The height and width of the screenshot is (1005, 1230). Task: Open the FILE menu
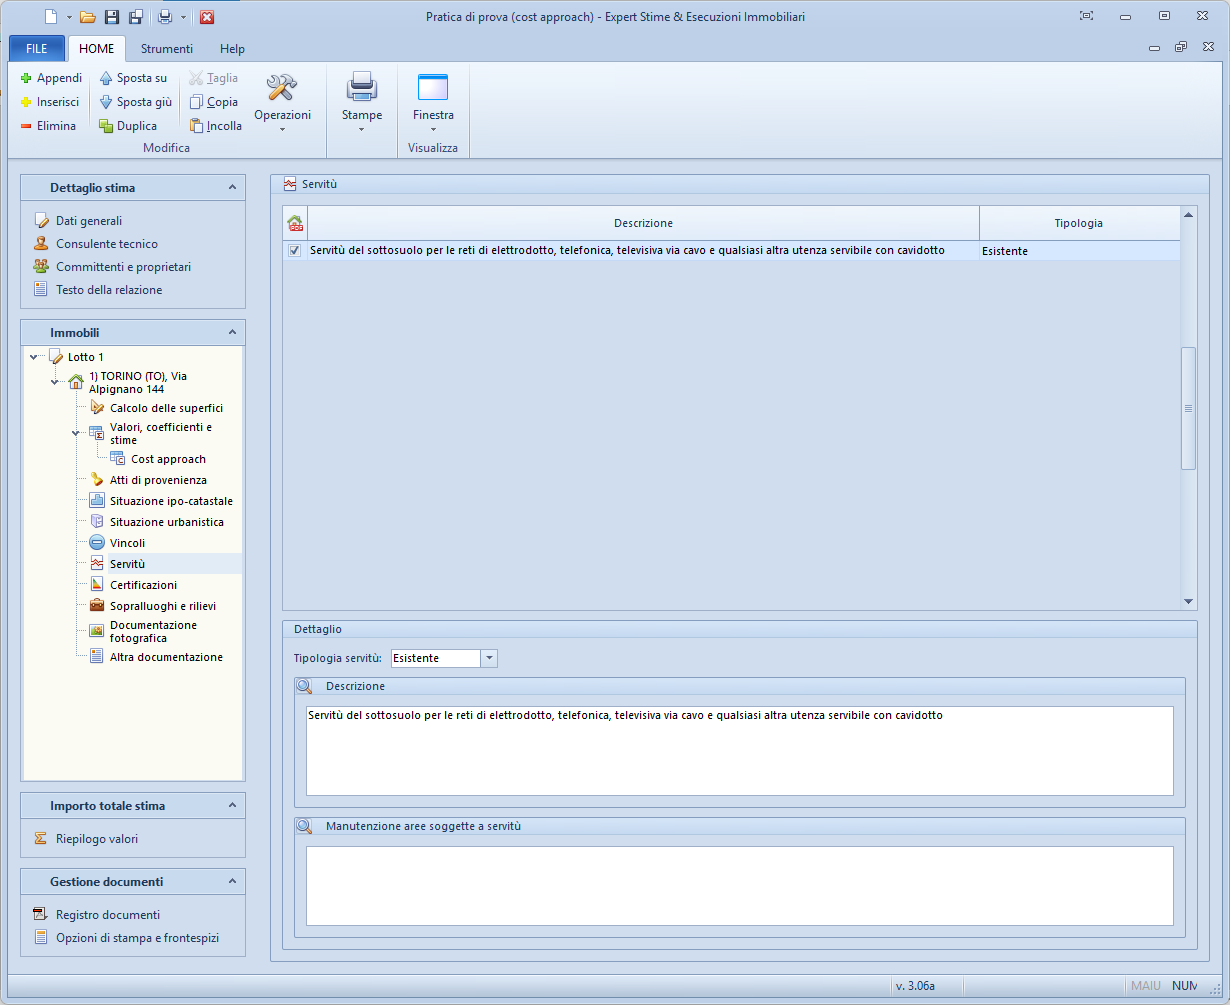(37, 49)
